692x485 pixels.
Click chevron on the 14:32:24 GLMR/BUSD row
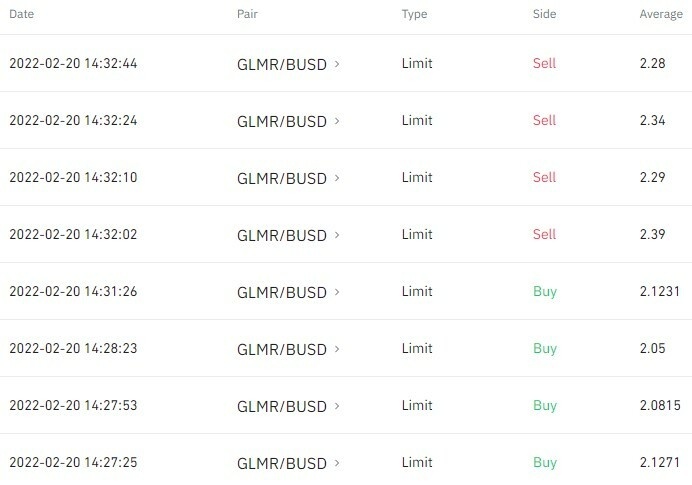337,121
